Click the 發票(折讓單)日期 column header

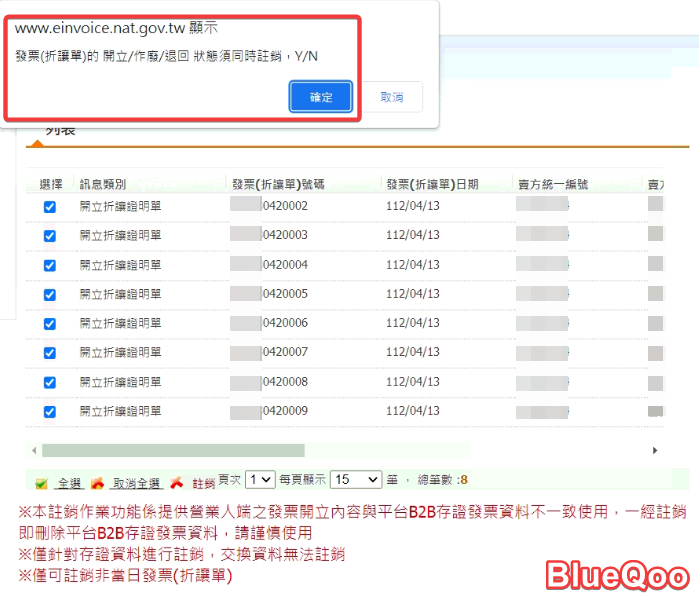point(432,184)
